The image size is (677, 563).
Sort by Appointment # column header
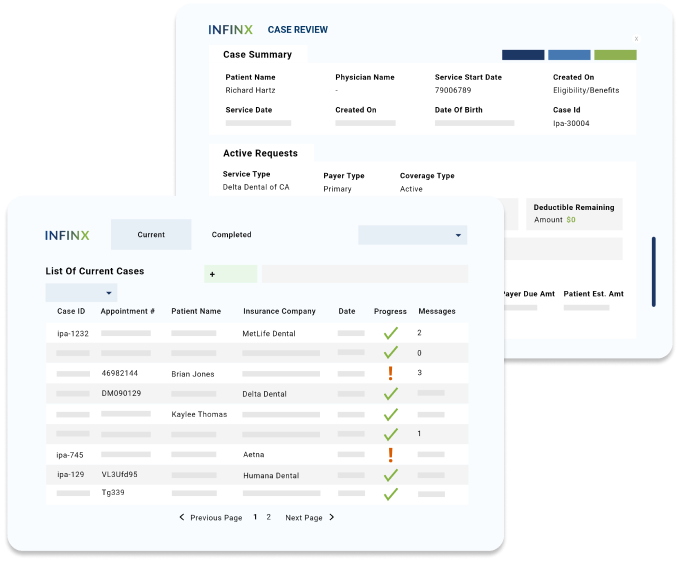(127, 311)
